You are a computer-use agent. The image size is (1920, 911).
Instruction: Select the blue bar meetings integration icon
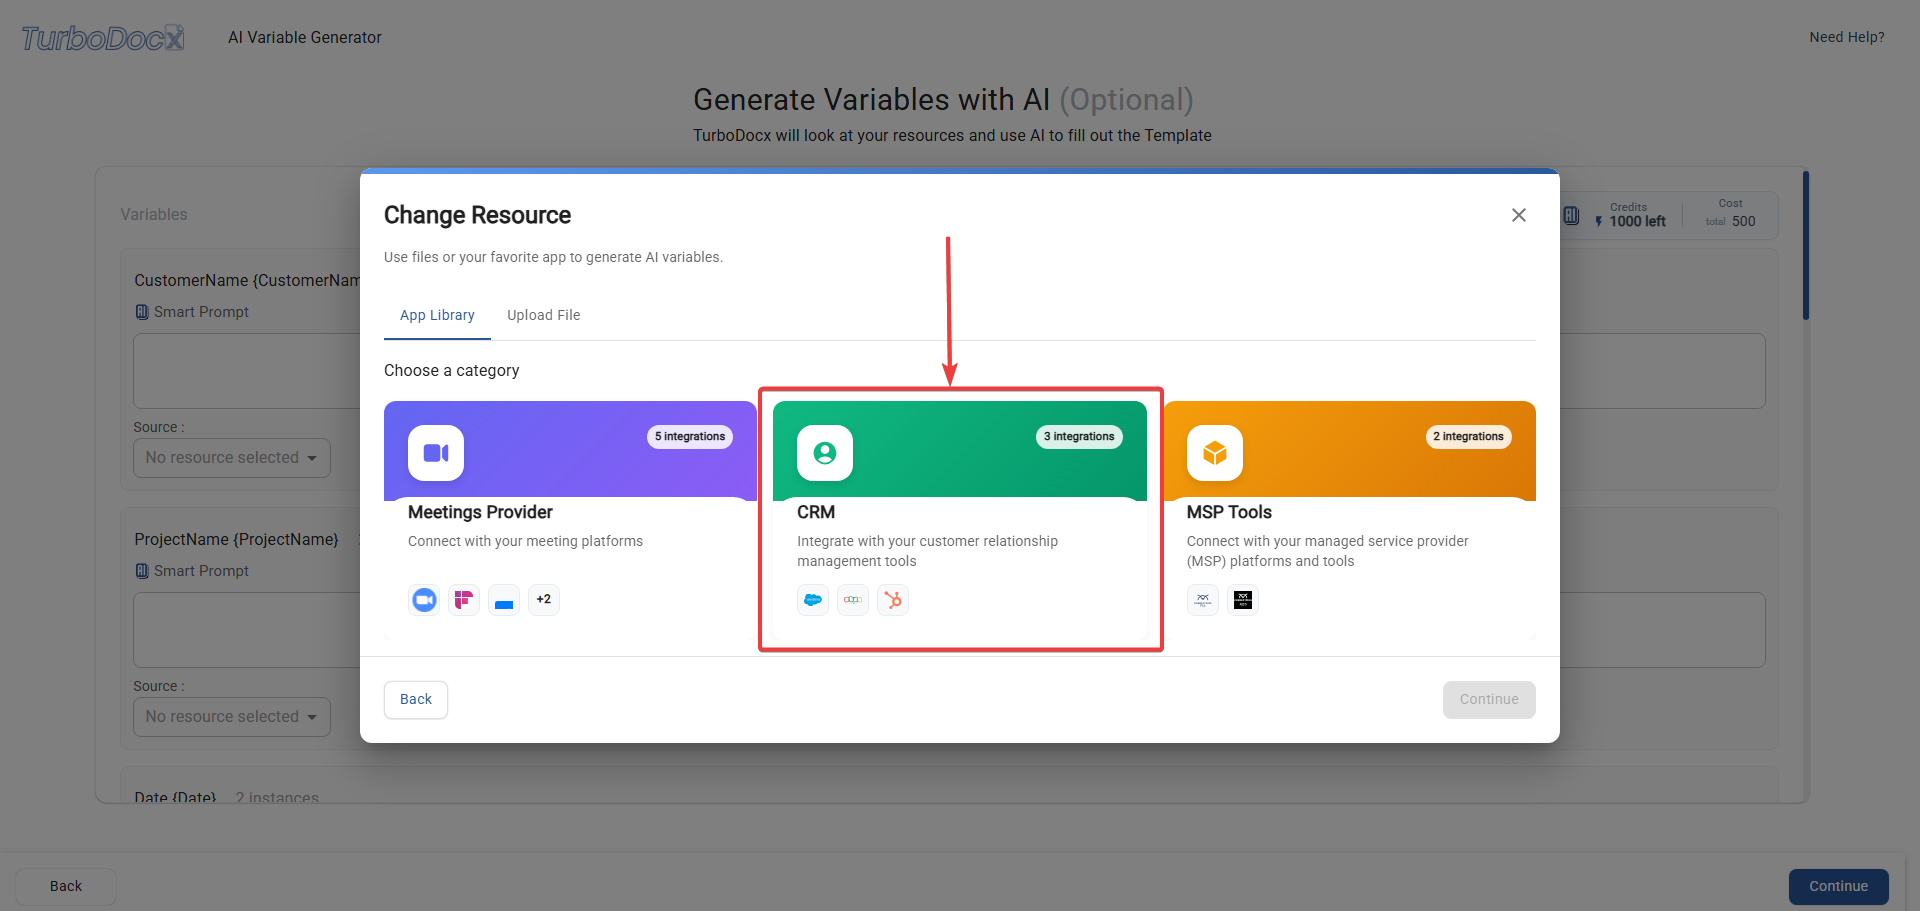click(504, 600)
